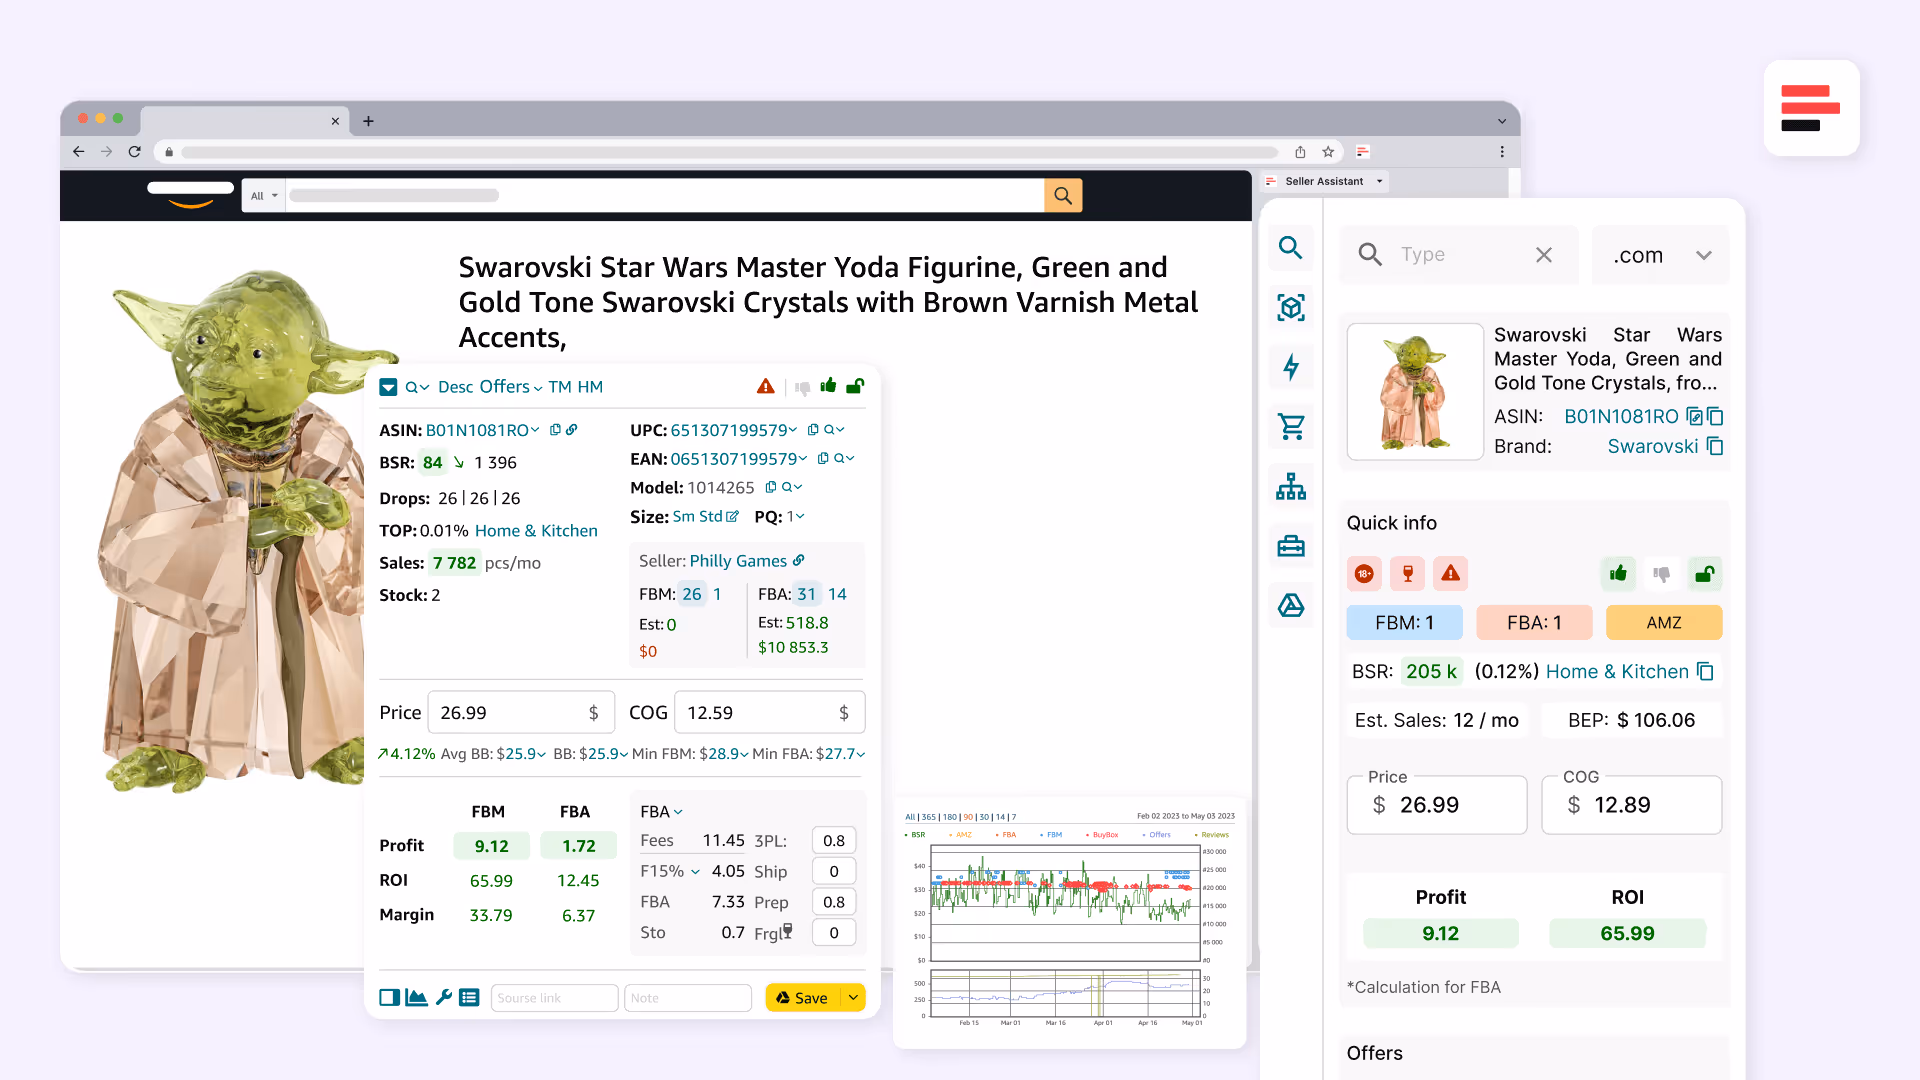Select the All chart range

910,817
